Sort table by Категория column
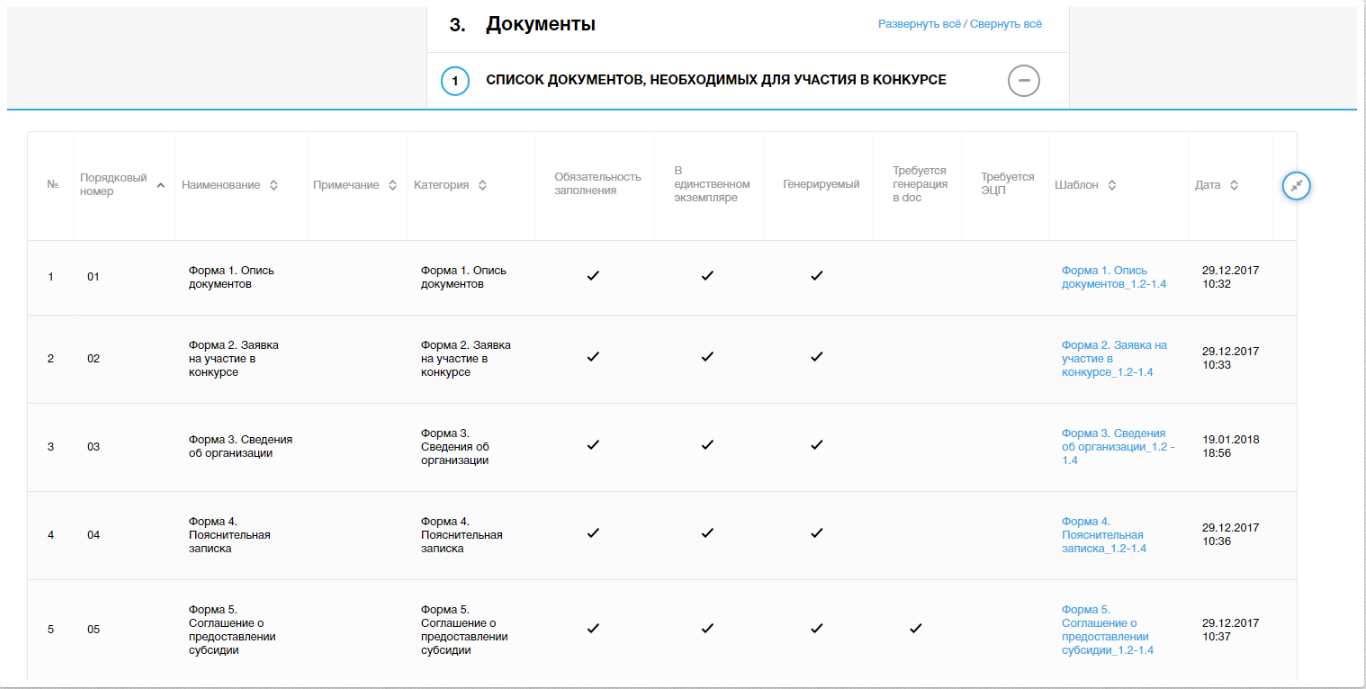1366x689 pixels. pos(450,185)
